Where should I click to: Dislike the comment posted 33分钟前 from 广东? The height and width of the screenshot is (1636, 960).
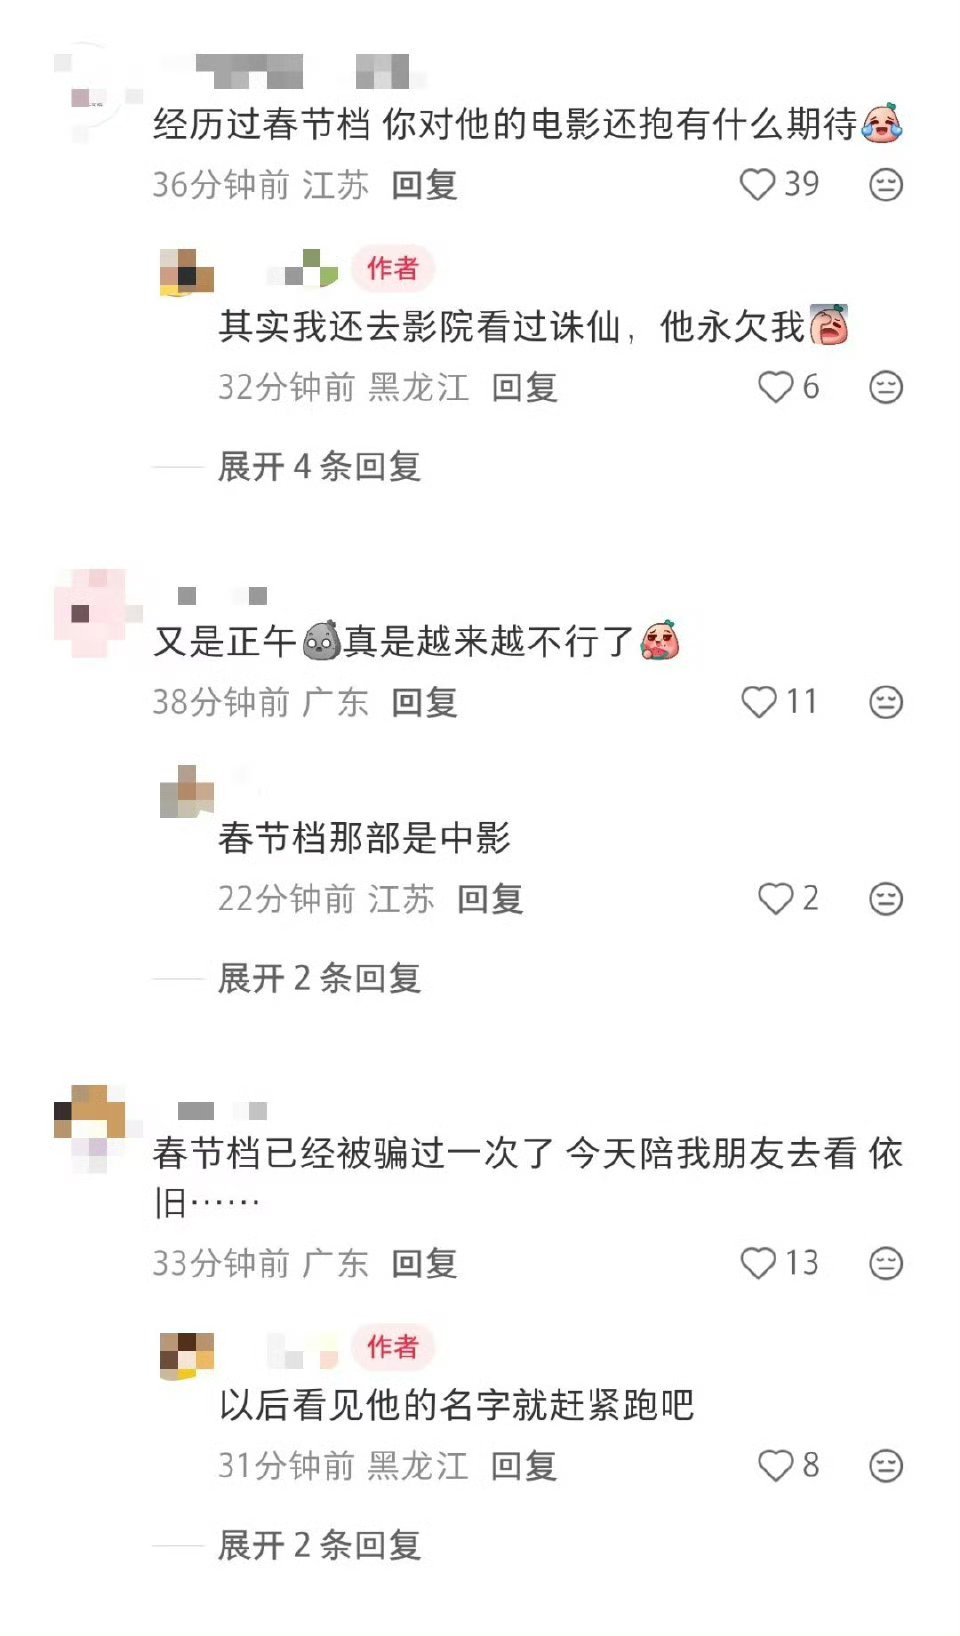(x=886, y=1263)
